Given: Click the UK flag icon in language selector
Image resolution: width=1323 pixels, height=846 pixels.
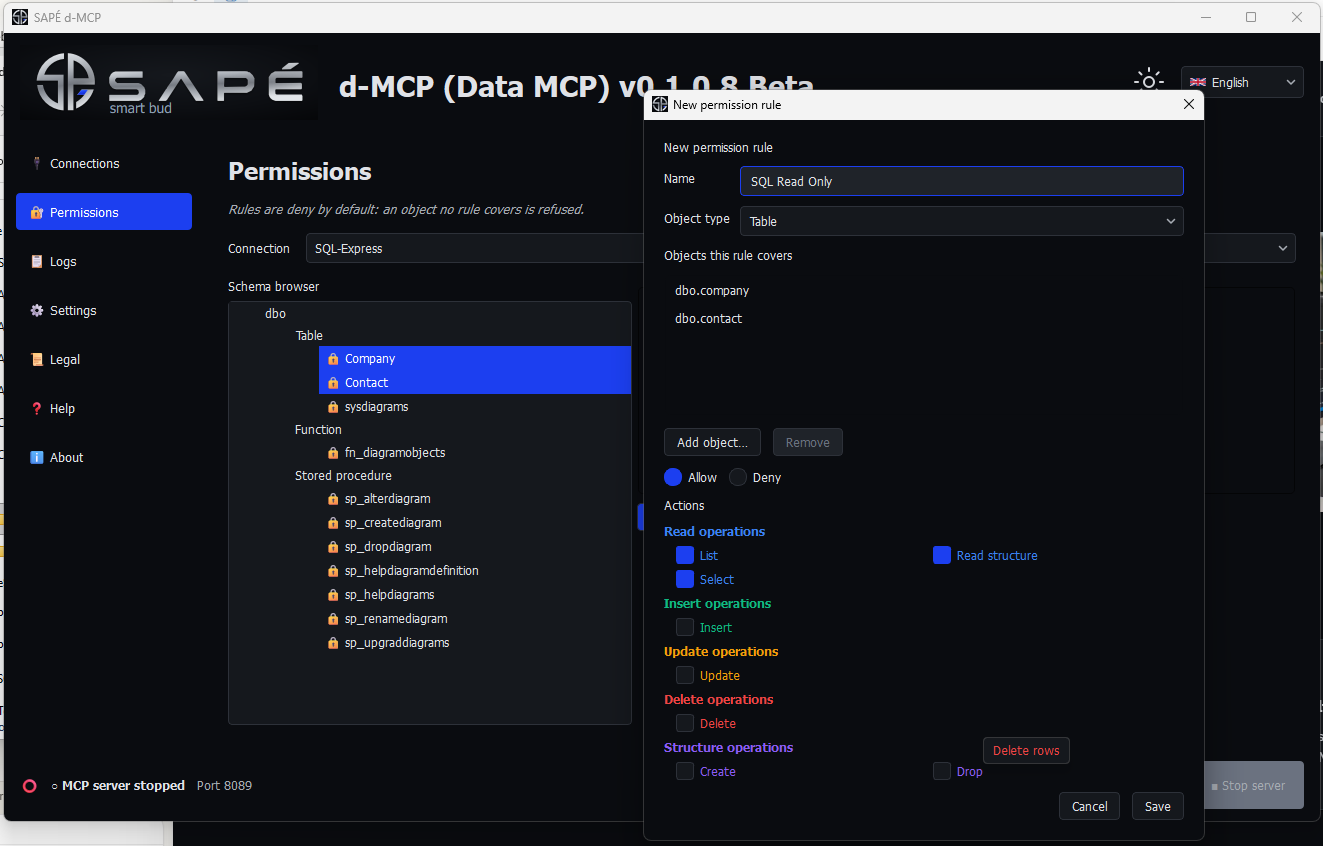Looking at the screenshot, I should coord(1197,83).
